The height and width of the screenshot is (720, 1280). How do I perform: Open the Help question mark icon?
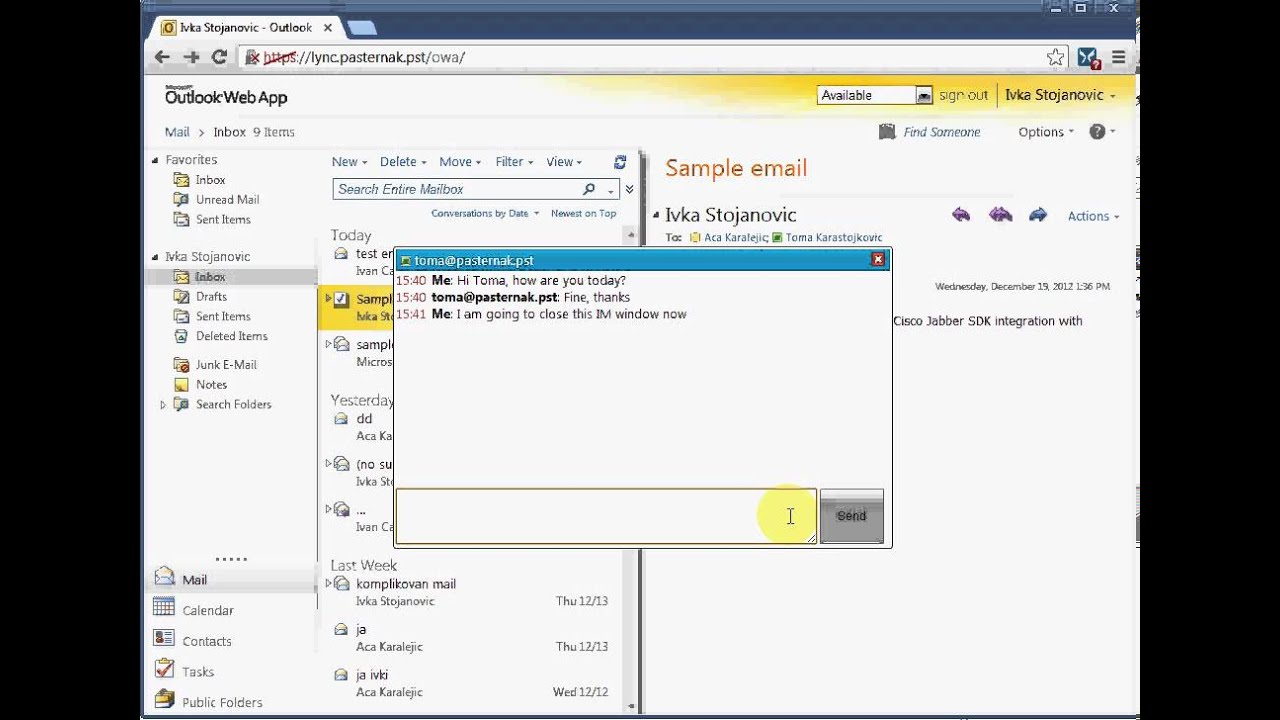click(x=1097, y=132)
